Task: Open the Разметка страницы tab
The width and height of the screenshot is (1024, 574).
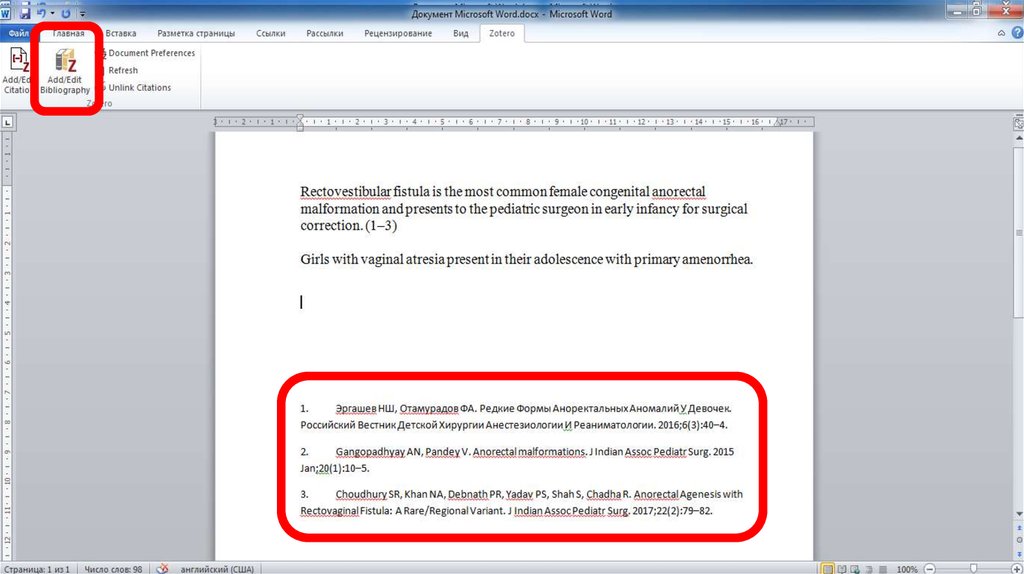Action: click(x=196, y=34)
